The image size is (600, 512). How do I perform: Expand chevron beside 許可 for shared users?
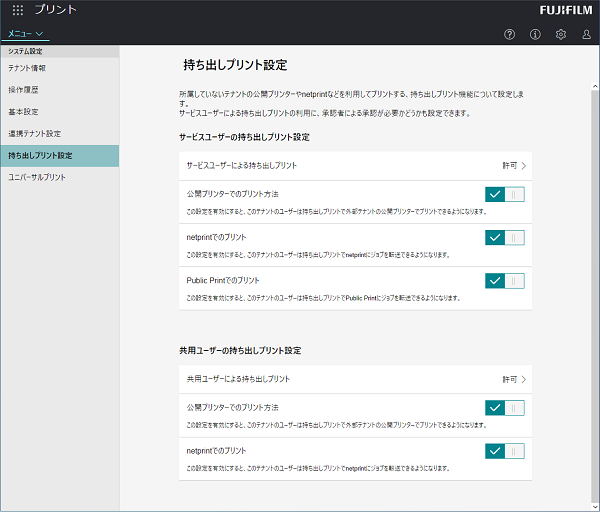523,379
